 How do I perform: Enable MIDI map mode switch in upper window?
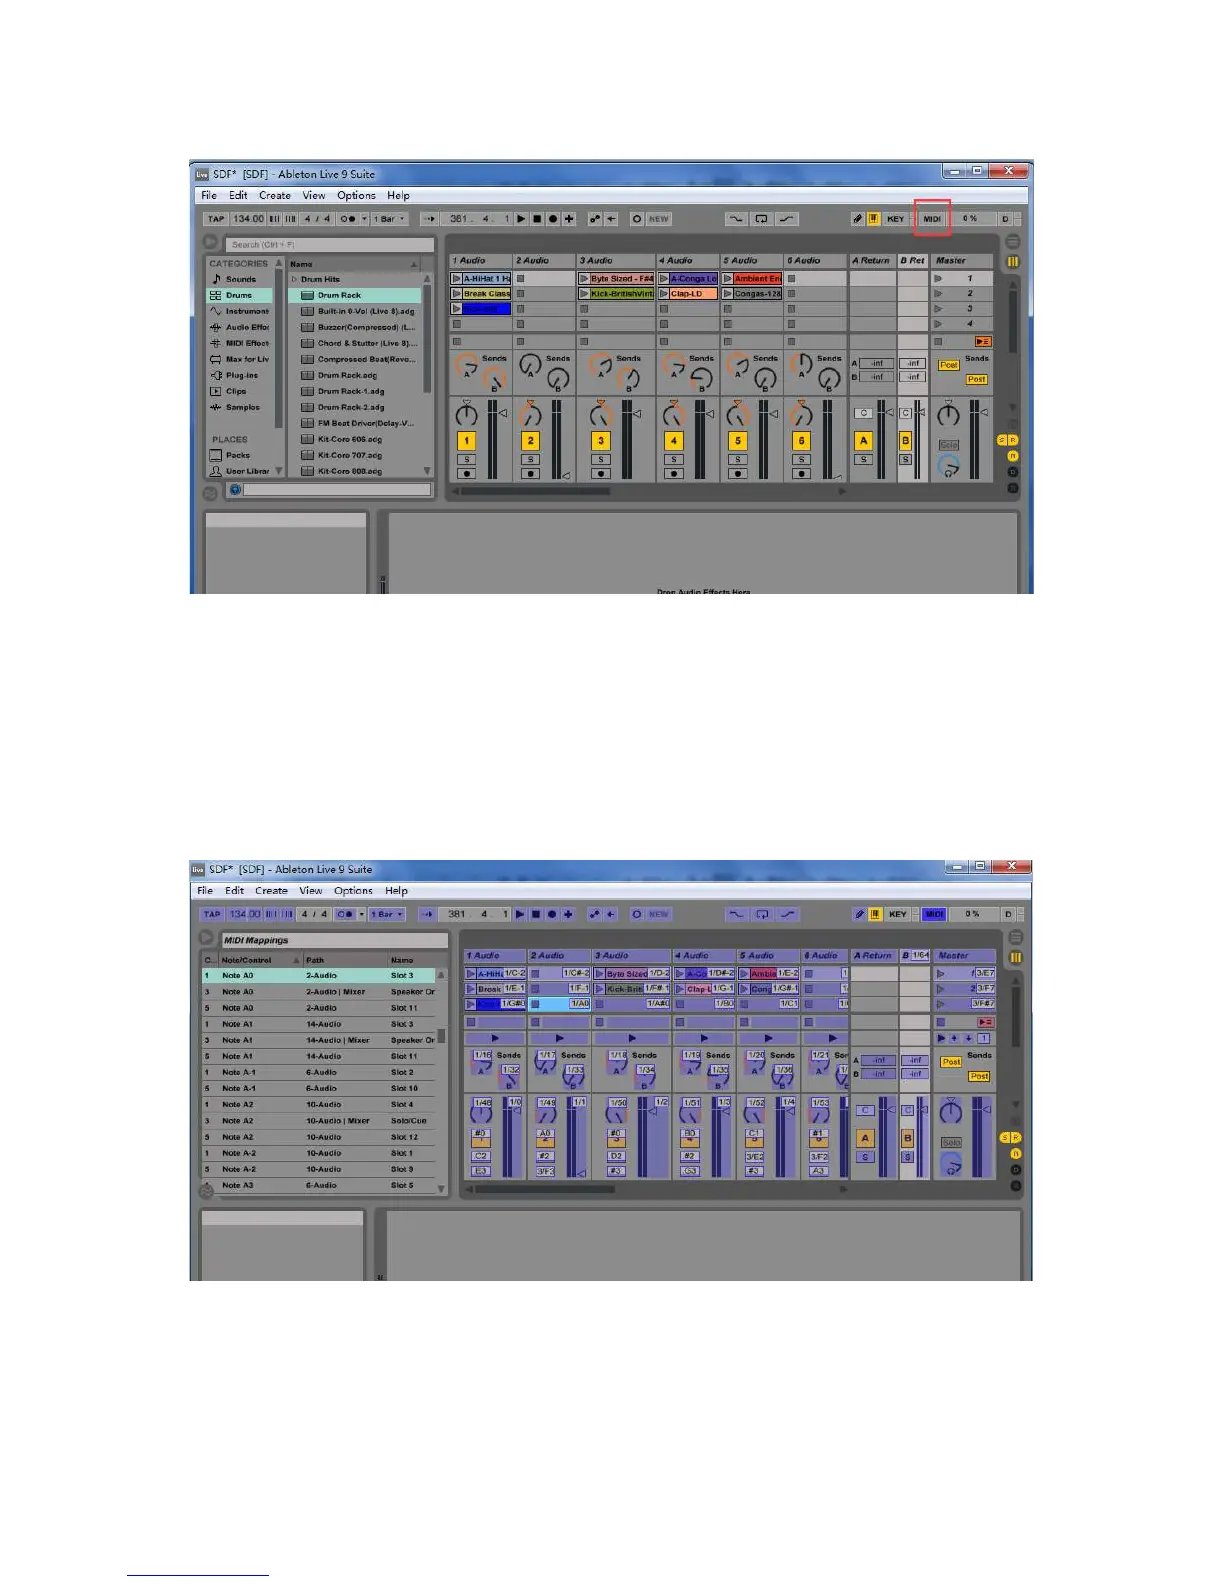coord(932,219)
